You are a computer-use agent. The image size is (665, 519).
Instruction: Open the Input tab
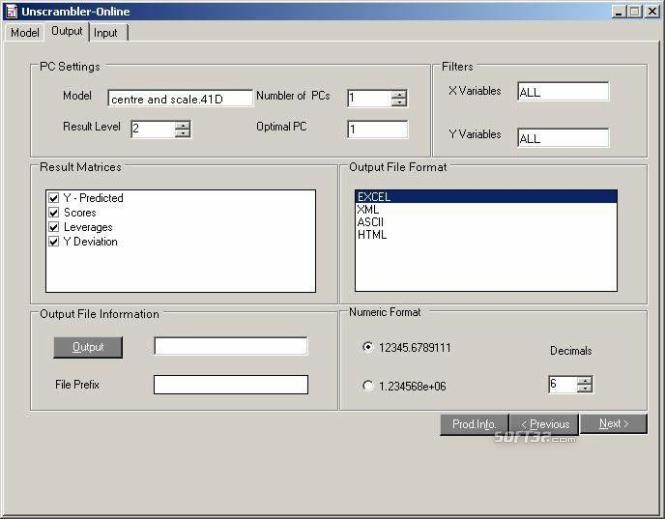click(x=106, y=33)
